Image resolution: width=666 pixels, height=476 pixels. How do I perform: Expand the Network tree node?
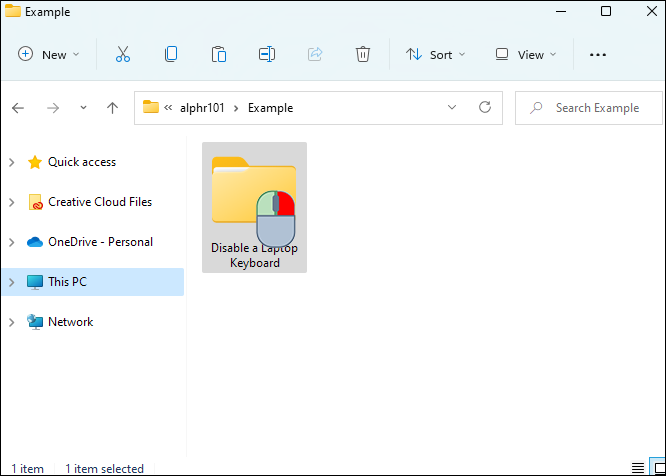point(12,322)
